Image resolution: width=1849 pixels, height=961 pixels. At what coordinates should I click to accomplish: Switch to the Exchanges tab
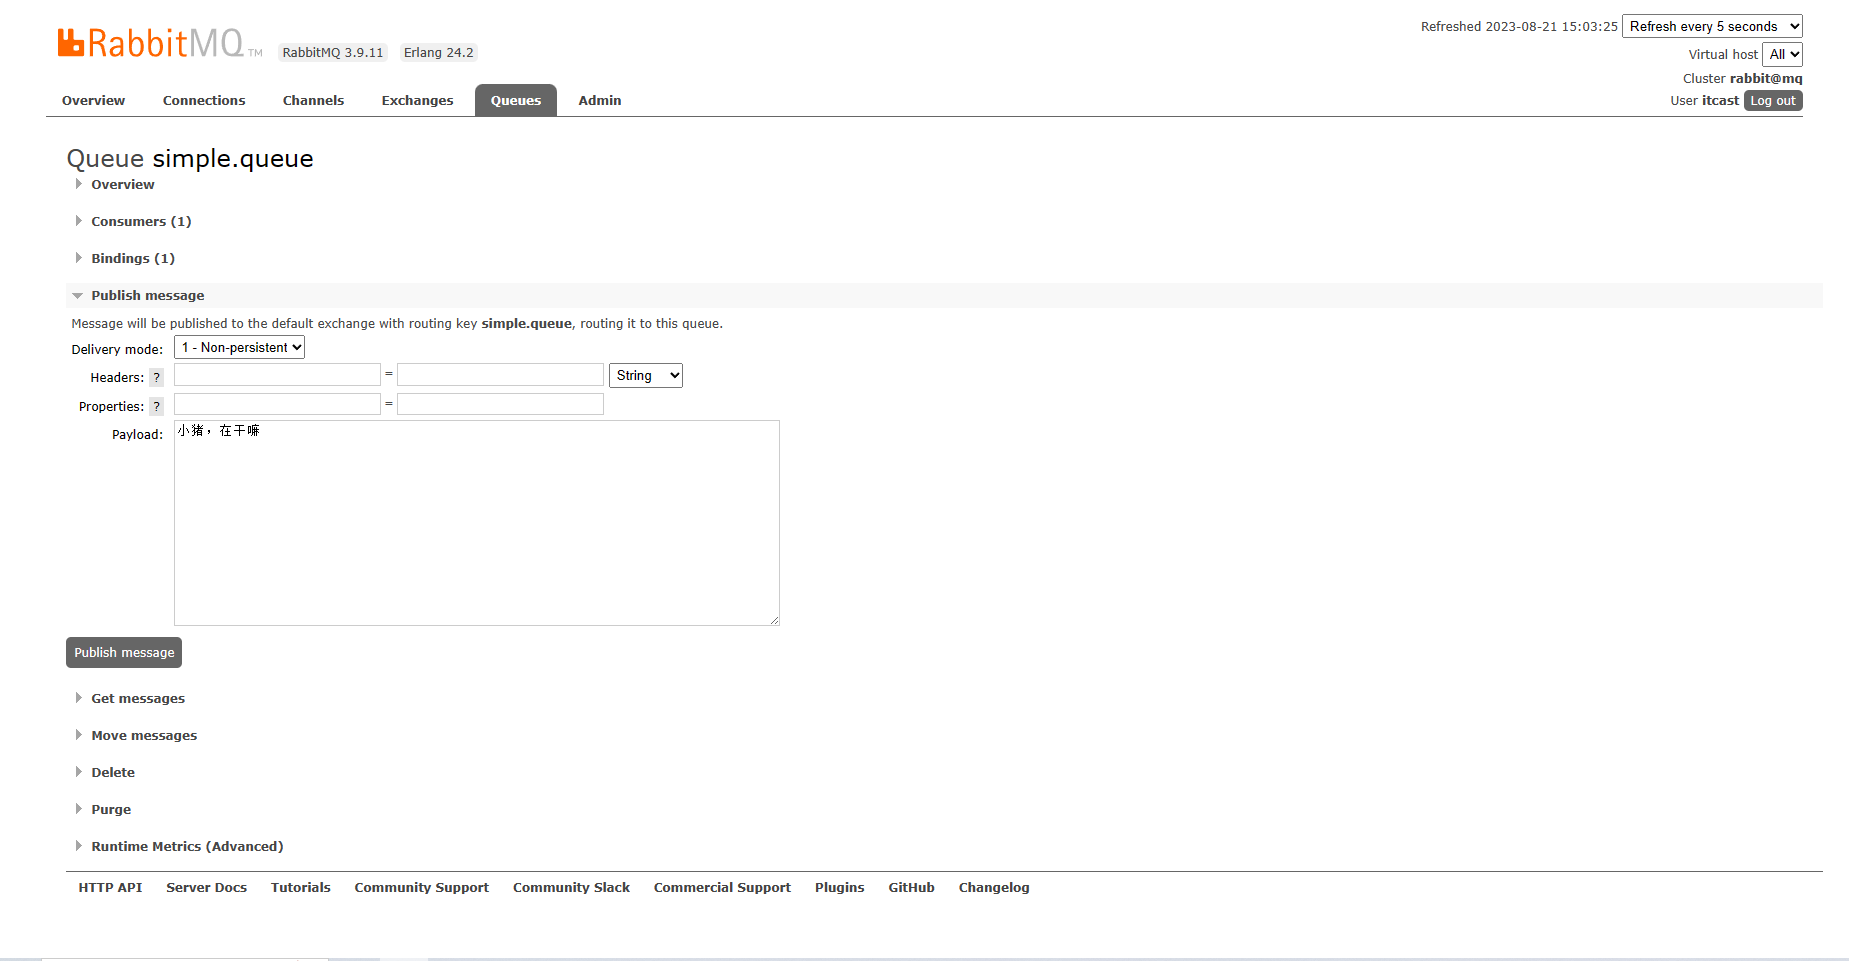point(417,100)
